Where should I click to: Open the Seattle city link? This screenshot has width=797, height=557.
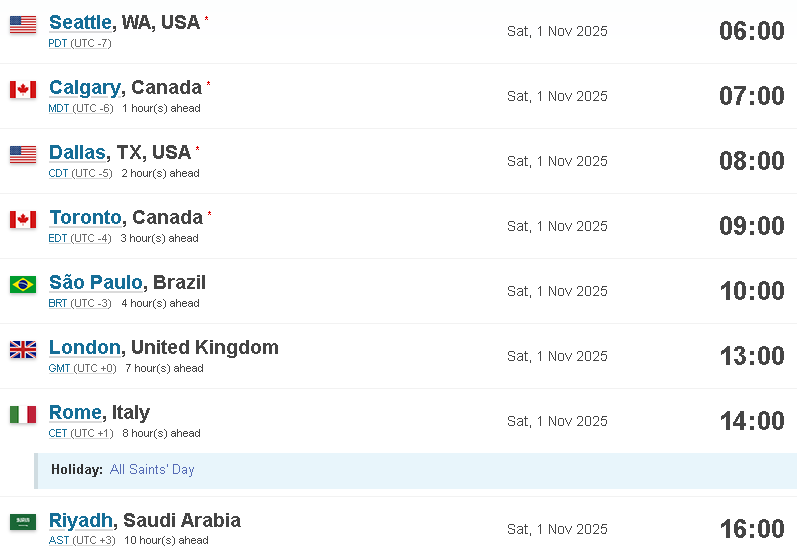coord(80,22)
